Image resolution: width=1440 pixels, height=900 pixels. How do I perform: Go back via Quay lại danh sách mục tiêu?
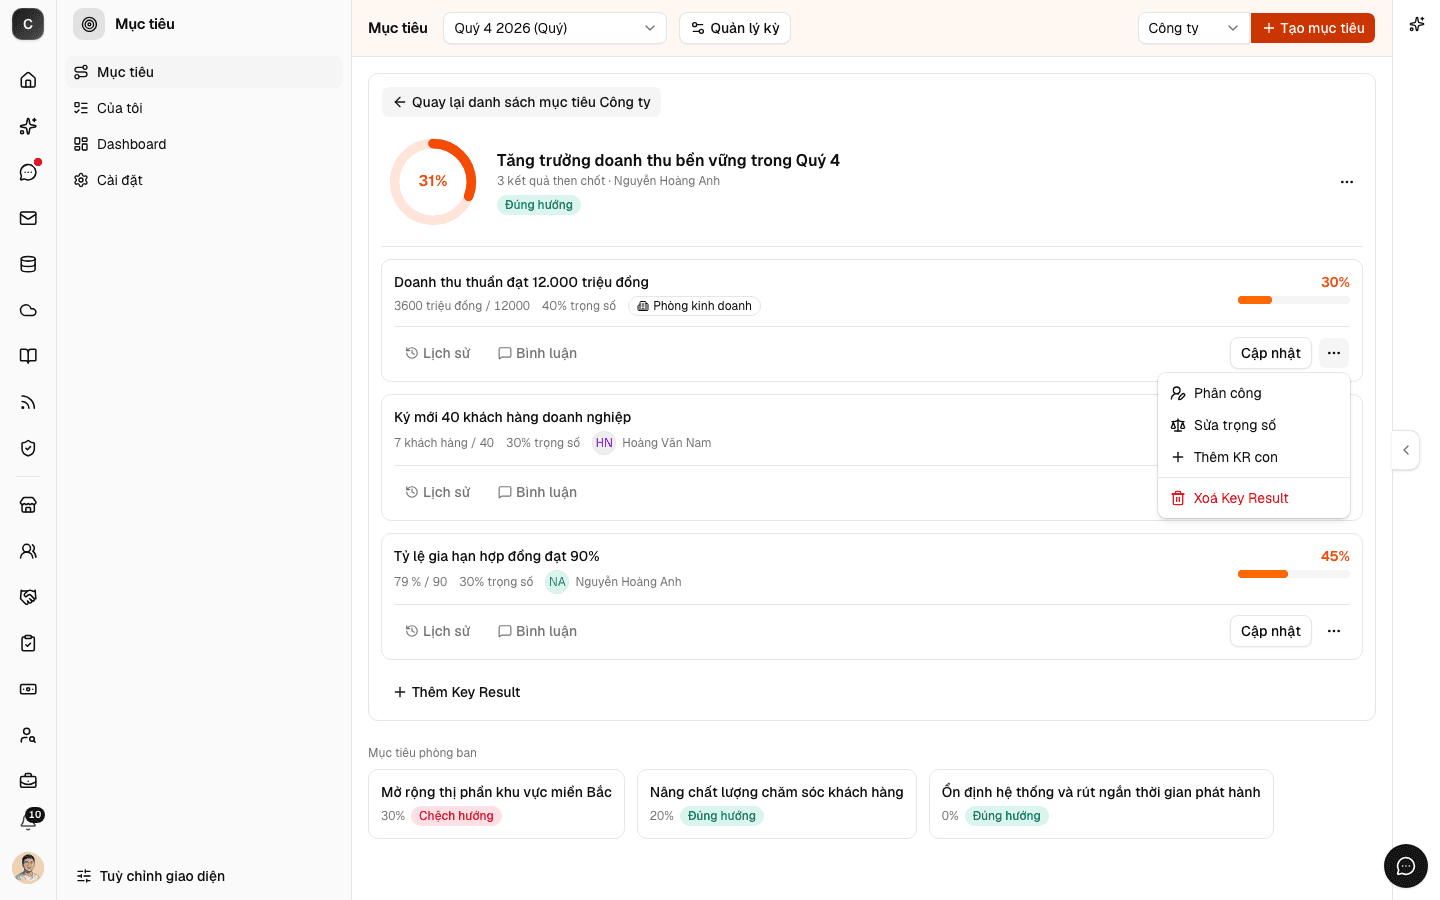click(x=521, y=102)
